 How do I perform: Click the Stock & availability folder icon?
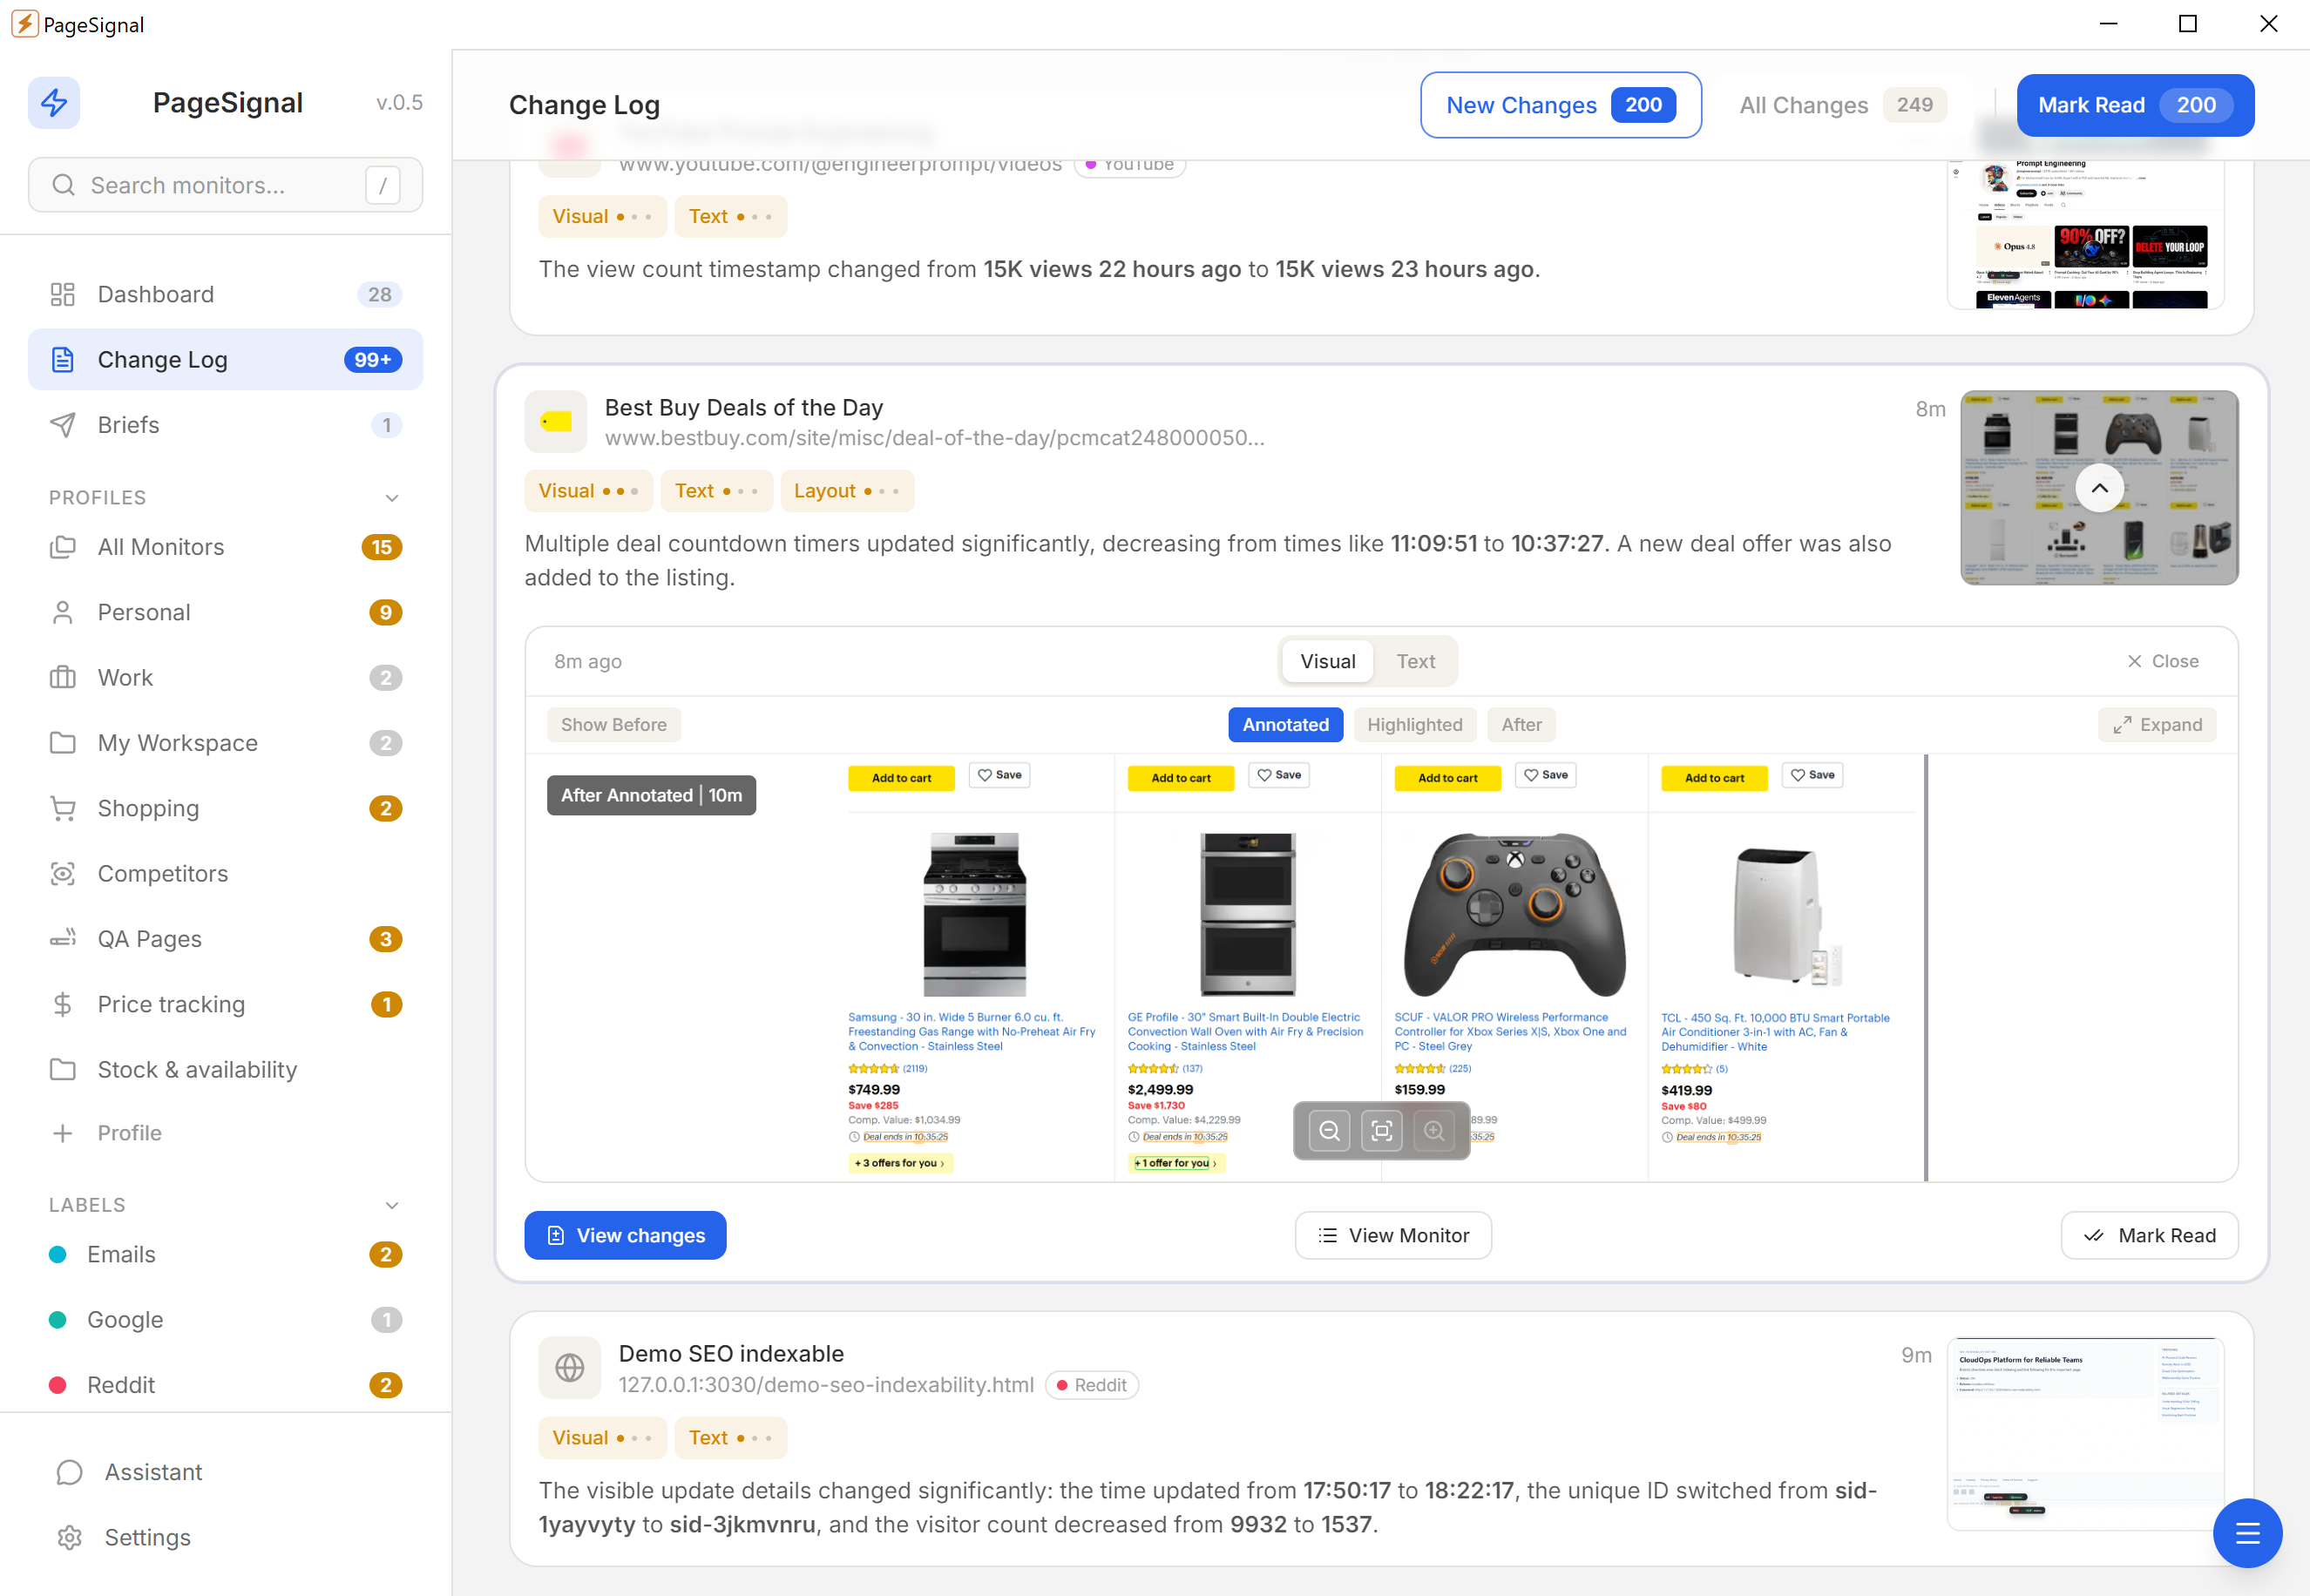(x=63, y=1070)
